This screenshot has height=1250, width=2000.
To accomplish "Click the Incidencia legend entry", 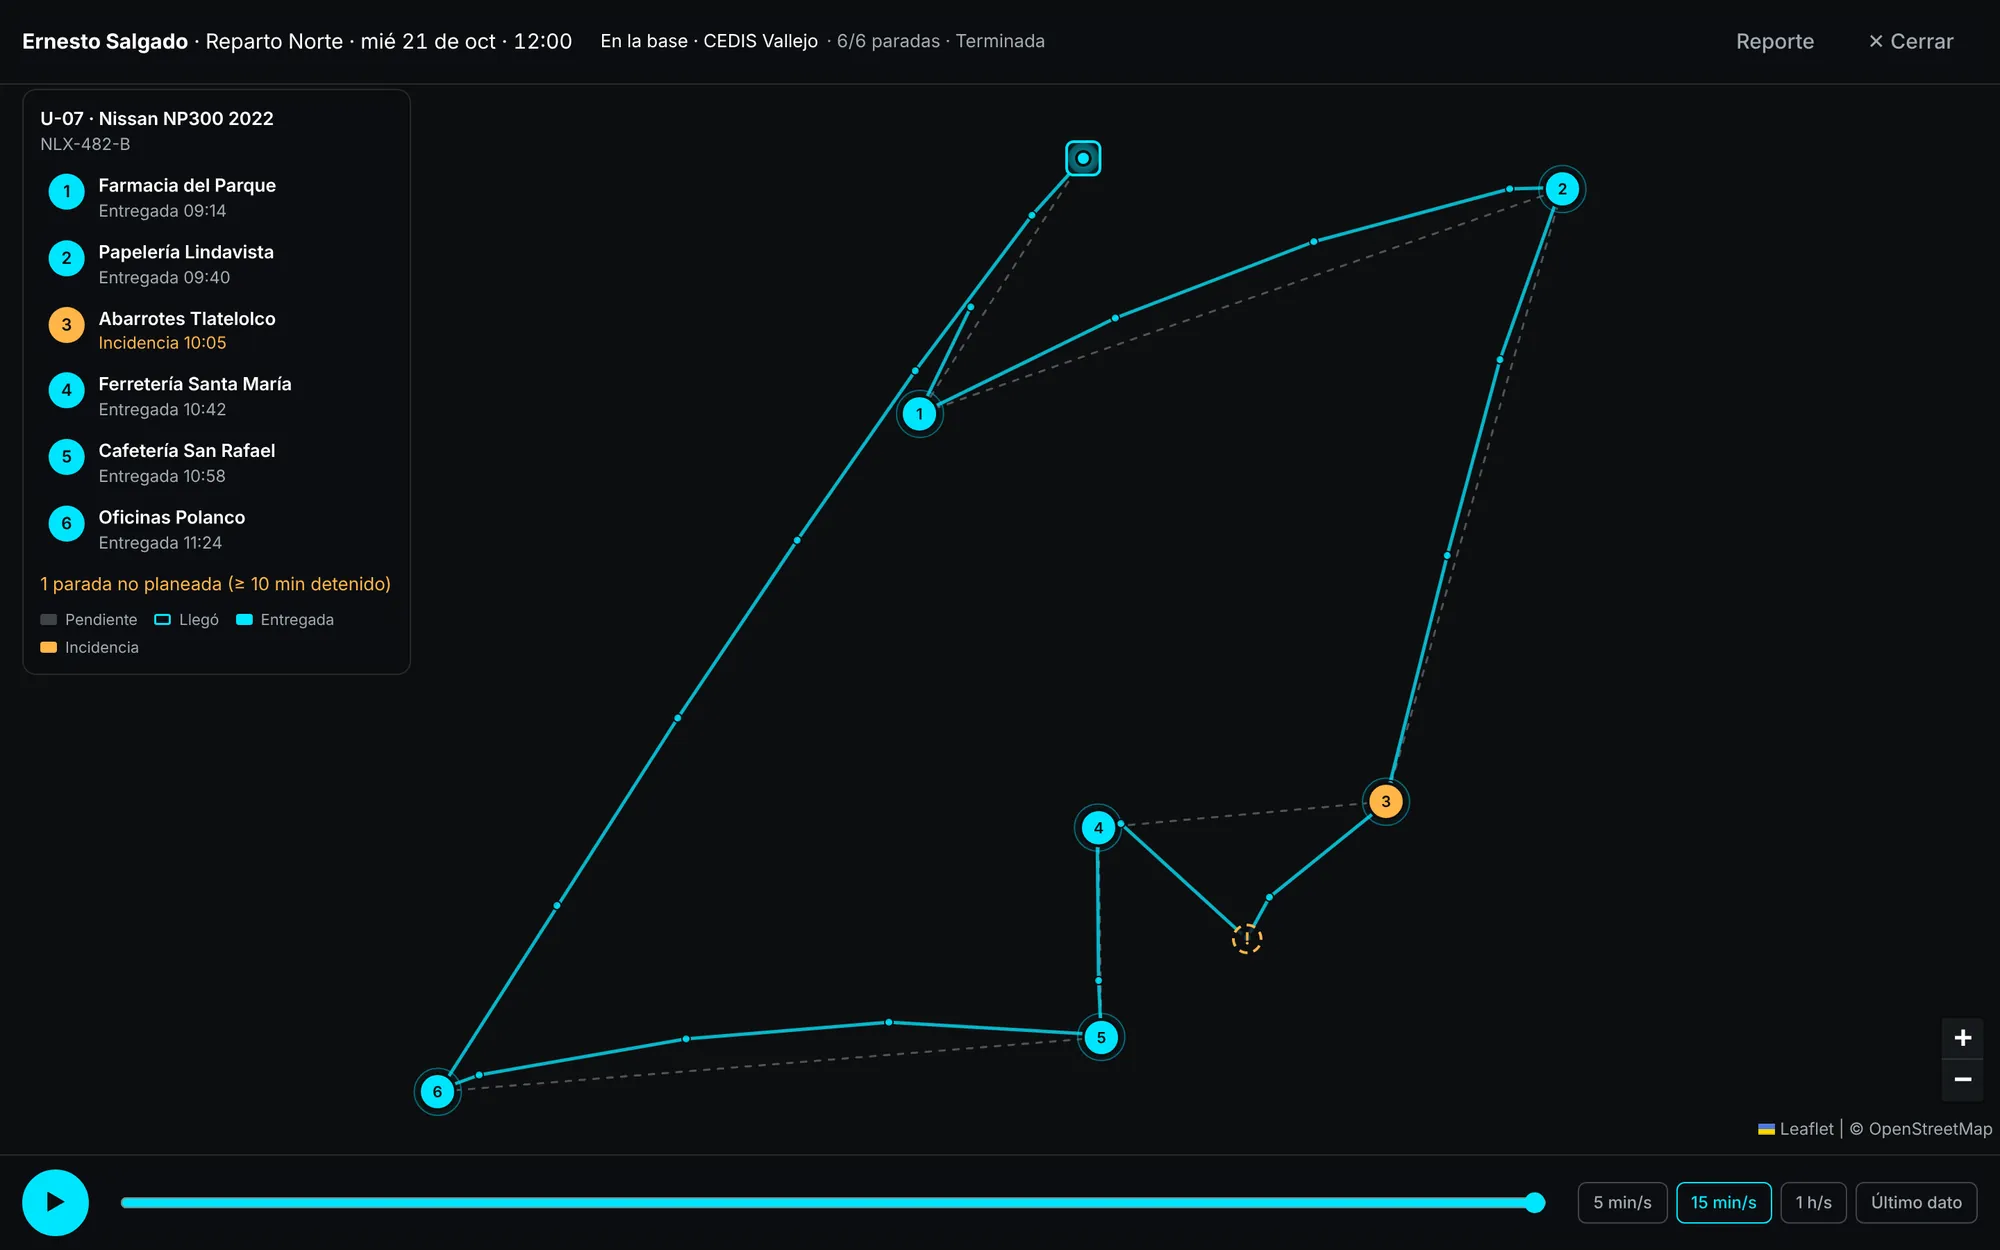I will pos(89,647).
